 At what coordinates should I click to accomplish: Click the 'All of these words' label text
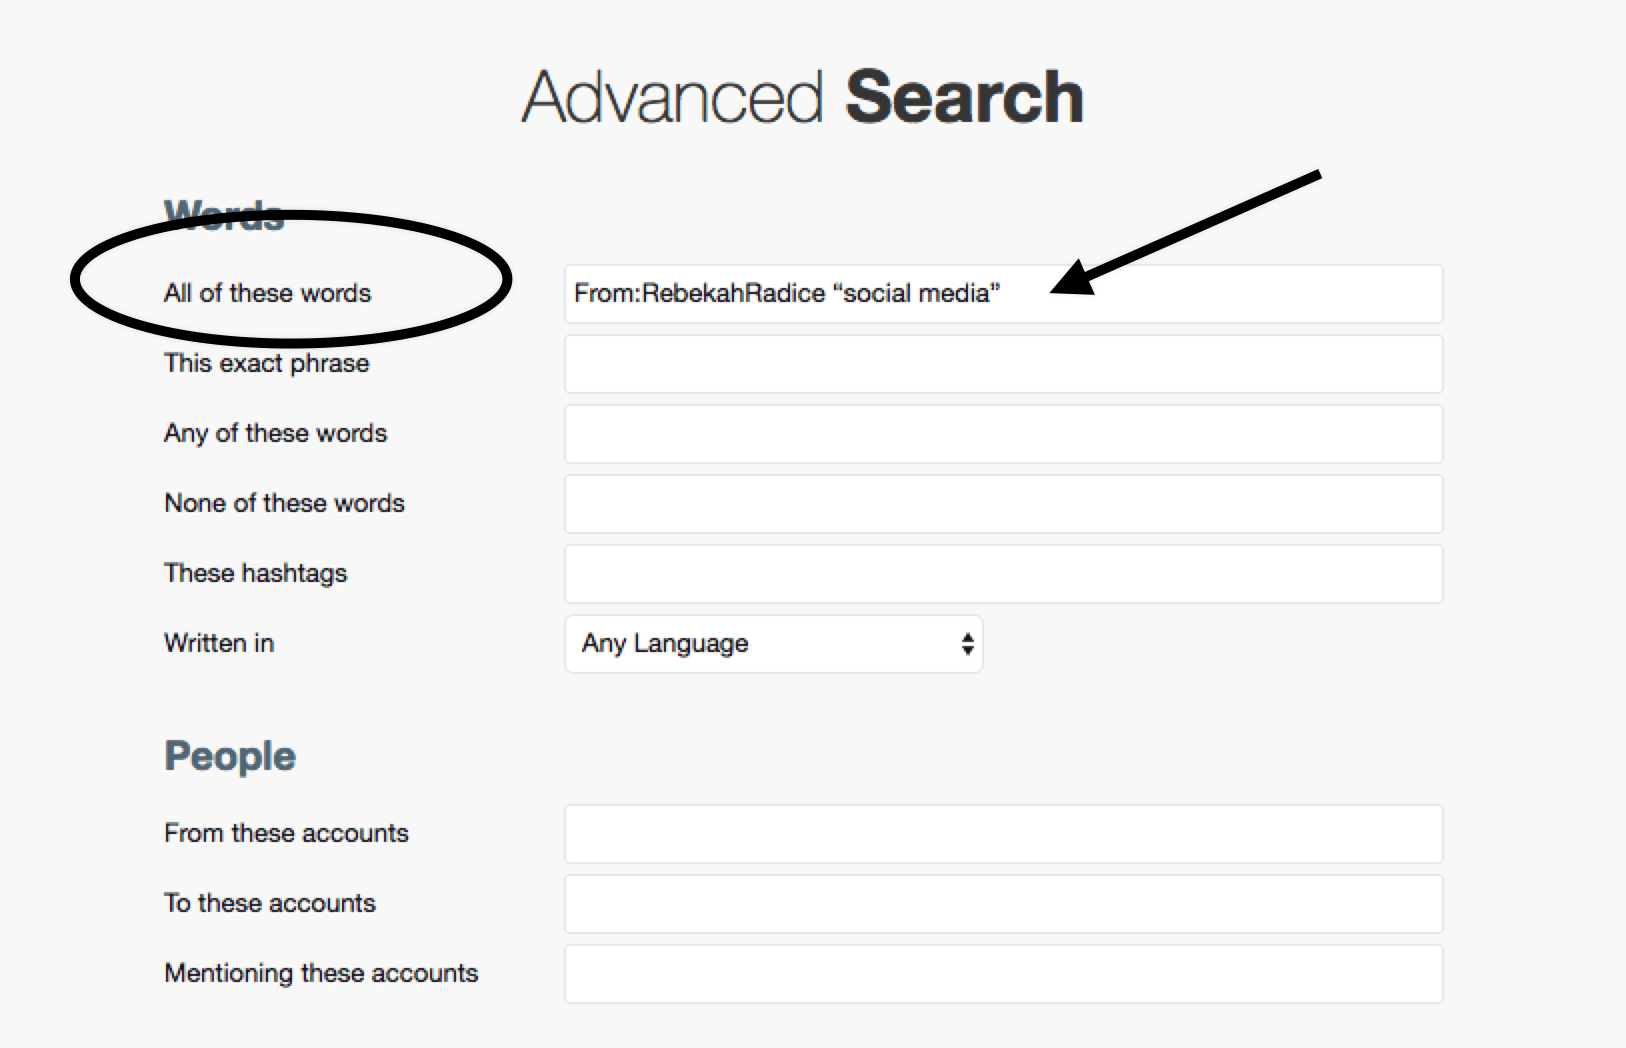coord(267,293)
